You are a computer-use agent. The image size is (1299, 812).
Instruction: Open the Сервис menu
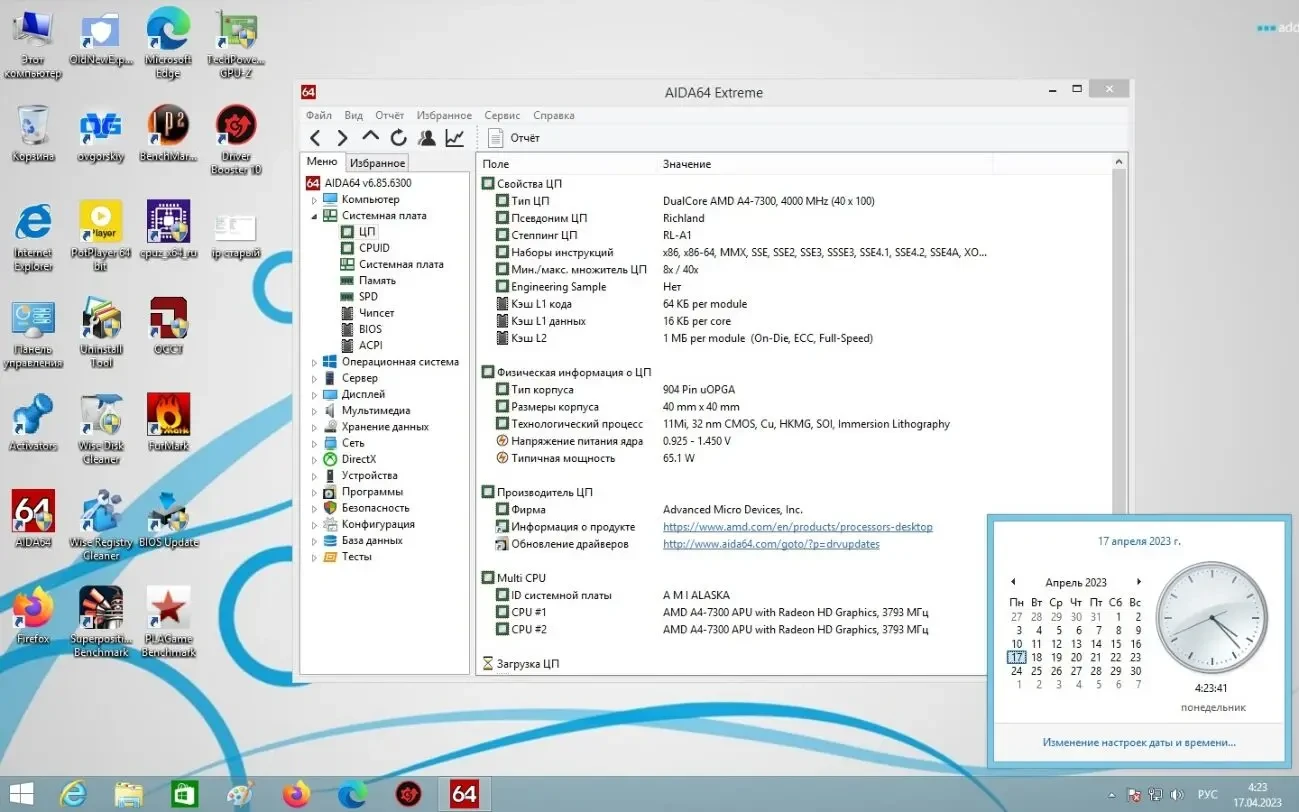(502, 115)
